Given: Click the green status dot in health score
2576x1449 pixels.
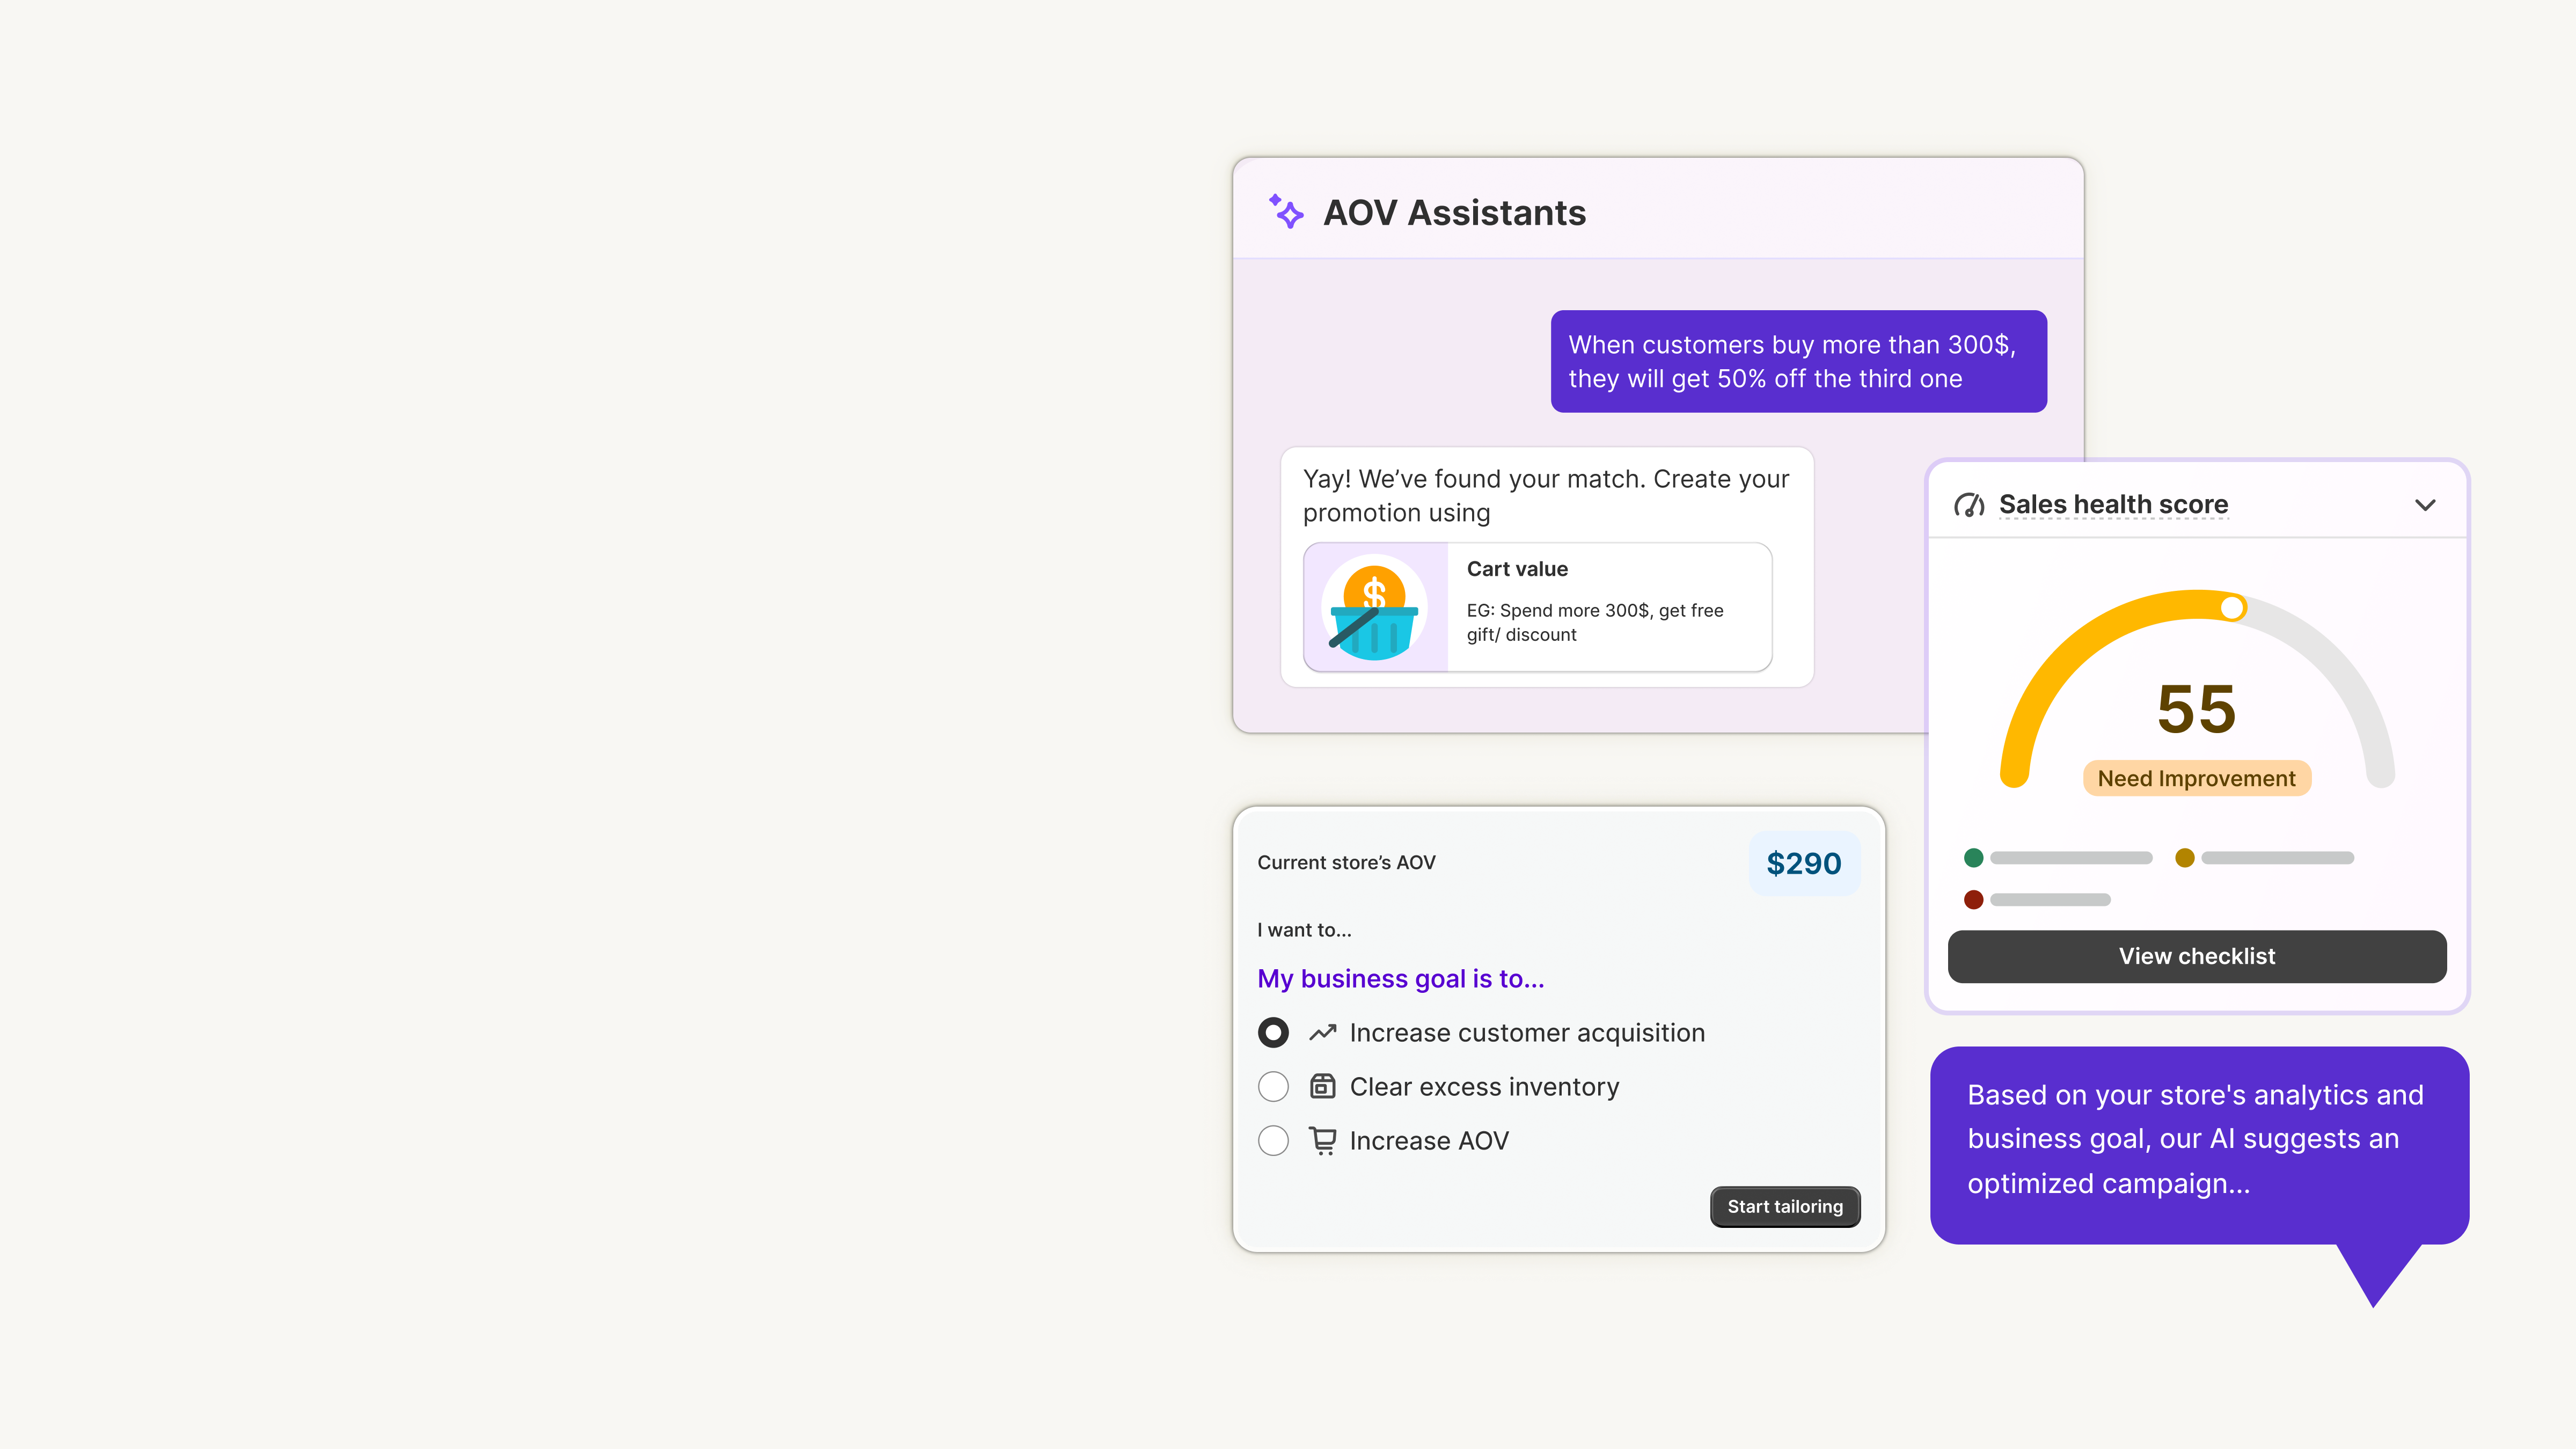Looking at the screenshot, I should (1973, 857).
